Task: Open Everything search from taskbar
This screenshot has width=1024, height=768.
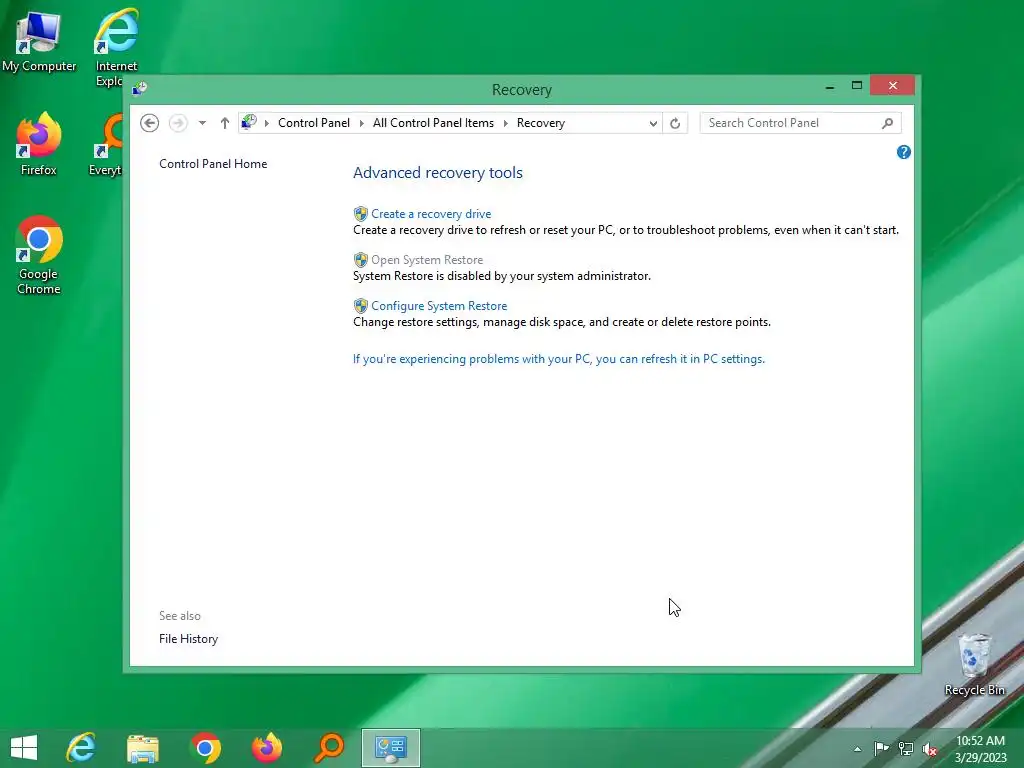Action: (x=328, y=748)
